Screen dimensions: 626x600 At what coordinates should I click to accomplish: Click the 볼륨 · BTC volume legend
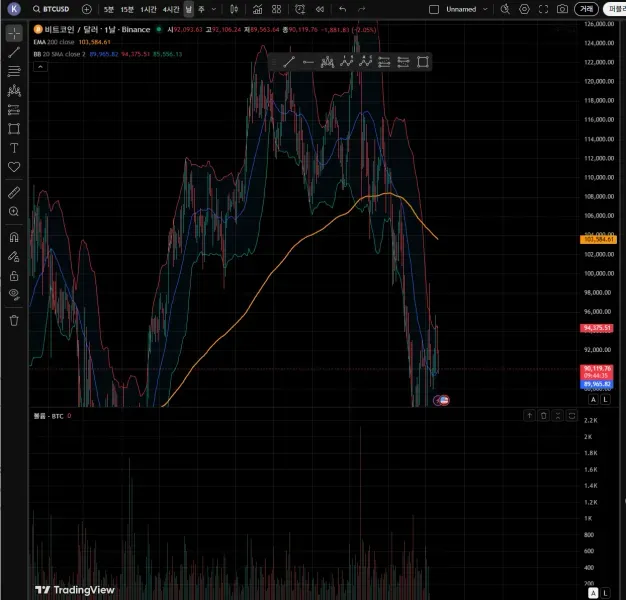pyautogui.click(x=49, y=416)
